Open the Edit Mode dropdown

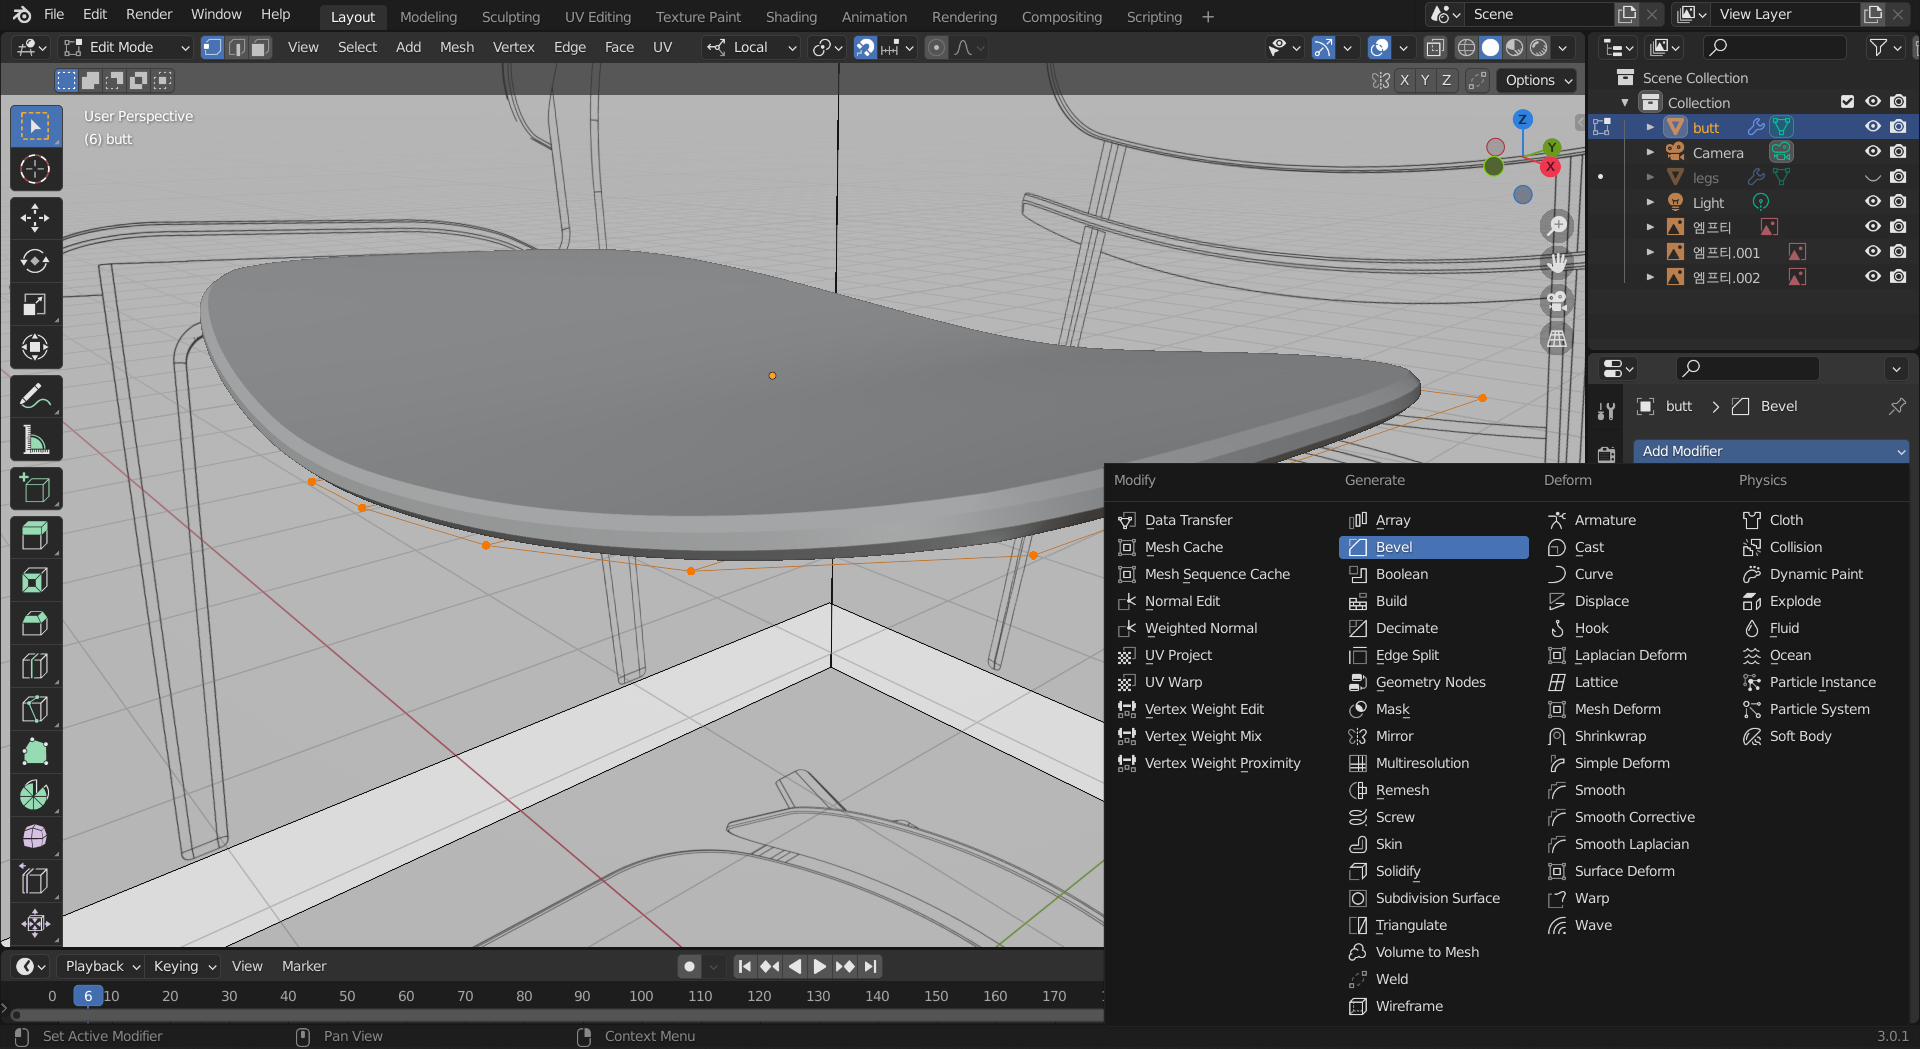click(x=126, y=47)
